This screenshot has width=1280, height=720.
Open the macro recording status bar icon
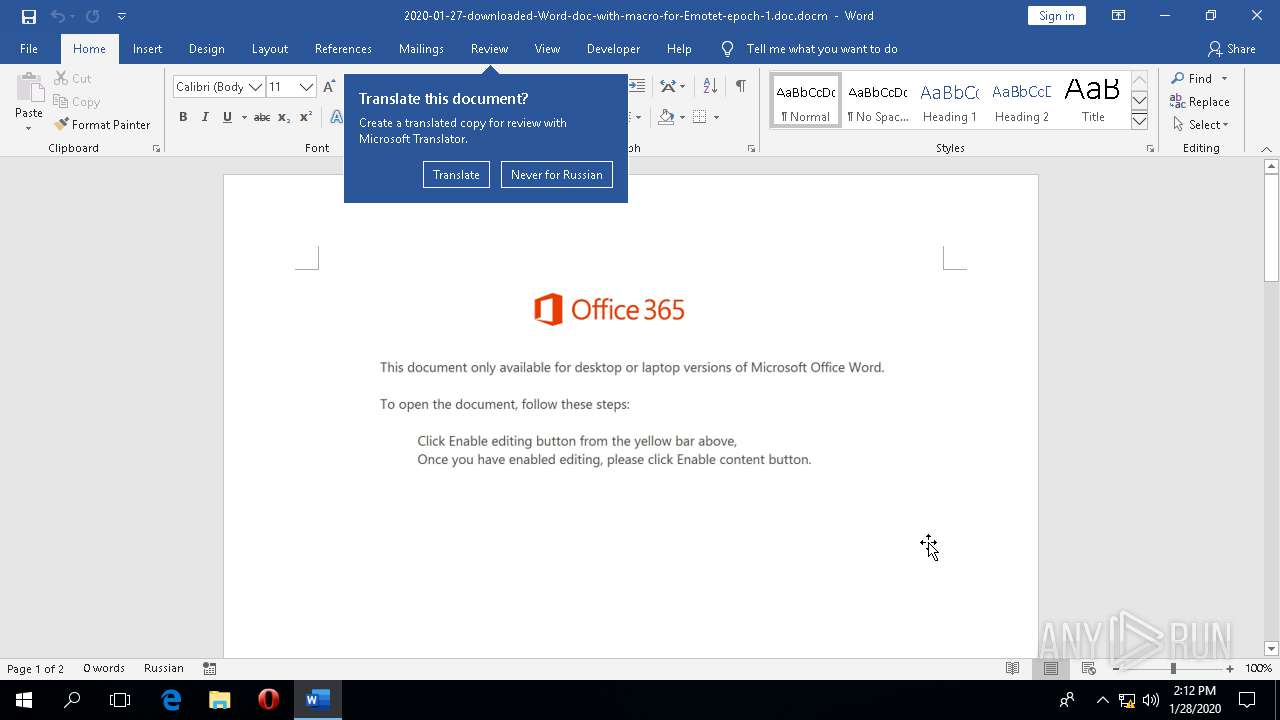click(x=210, y=668)
